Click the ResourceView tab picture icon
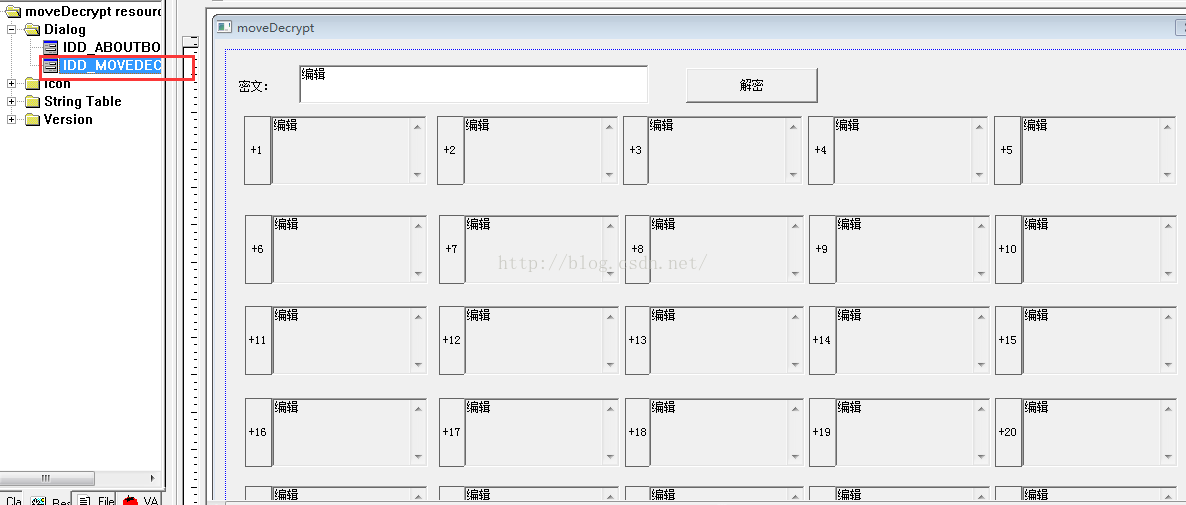 tap(39, 500)
